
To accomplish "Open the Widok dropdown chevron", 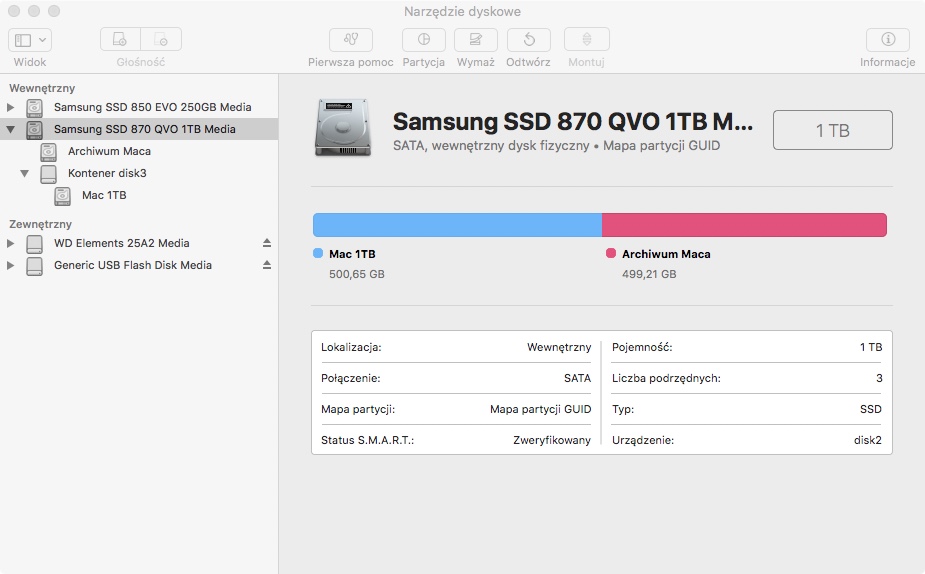I will coord(42,40).
